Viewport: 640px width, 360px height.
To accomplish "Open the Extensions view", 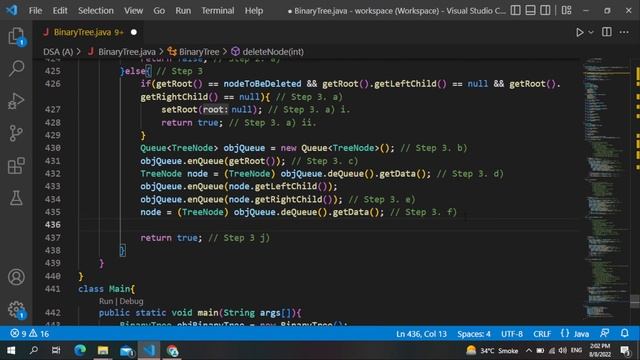I will [16, 166].
